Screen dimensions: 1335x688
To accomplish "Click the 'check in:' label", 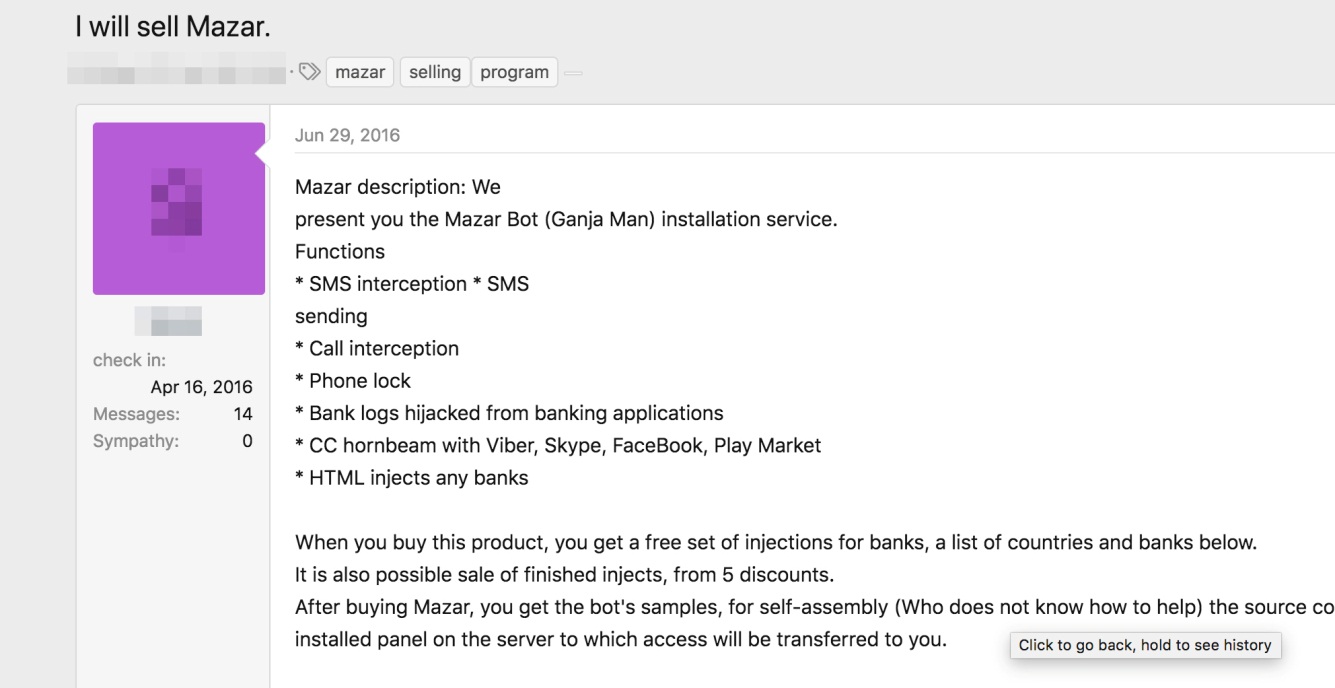I will coord(129,360).
